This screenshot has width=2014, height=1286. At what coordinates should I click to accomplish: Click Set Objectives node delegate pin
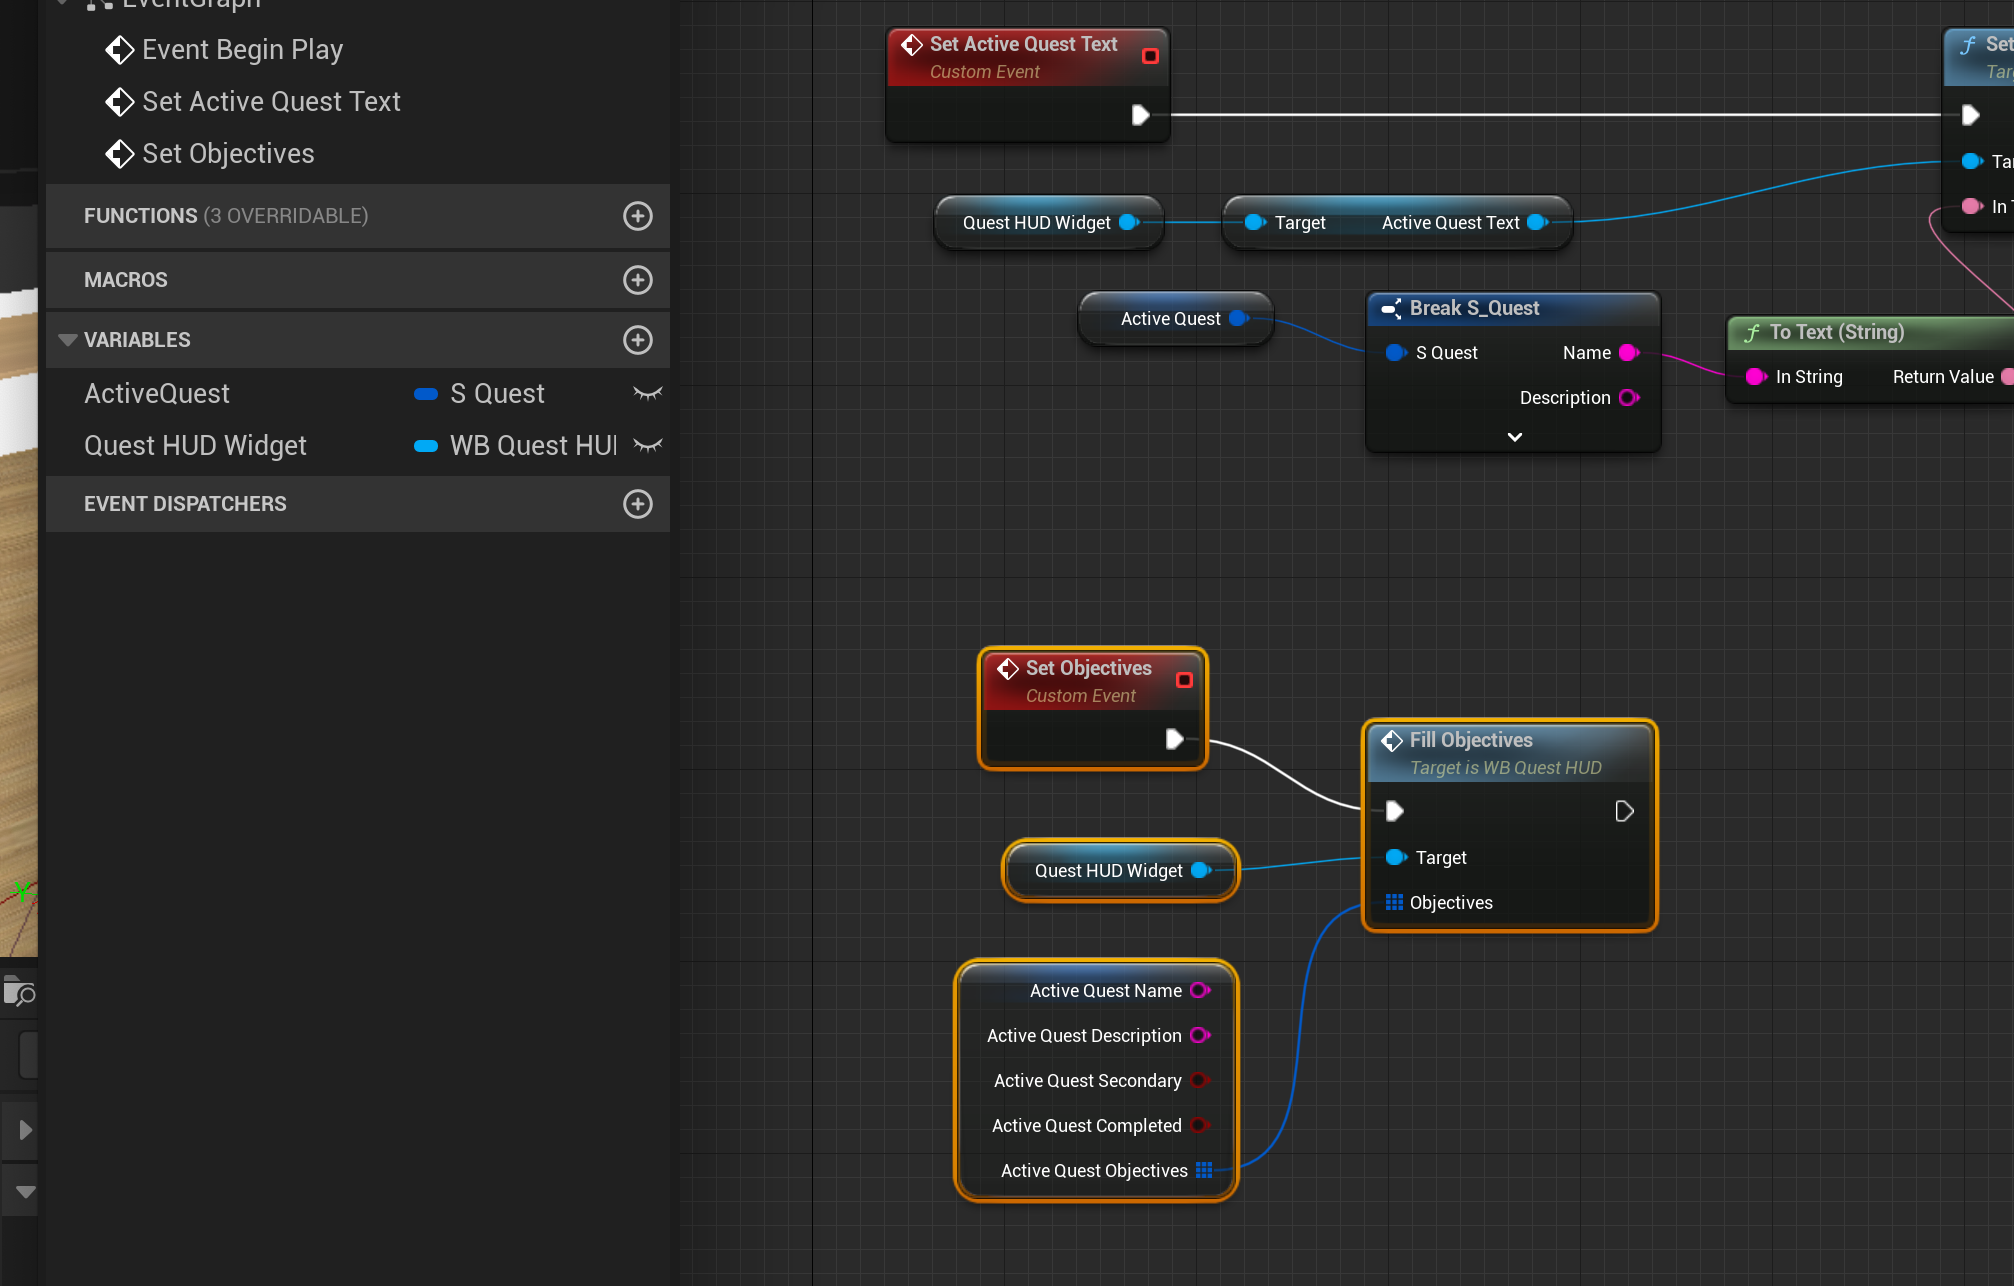point(1184,680)
